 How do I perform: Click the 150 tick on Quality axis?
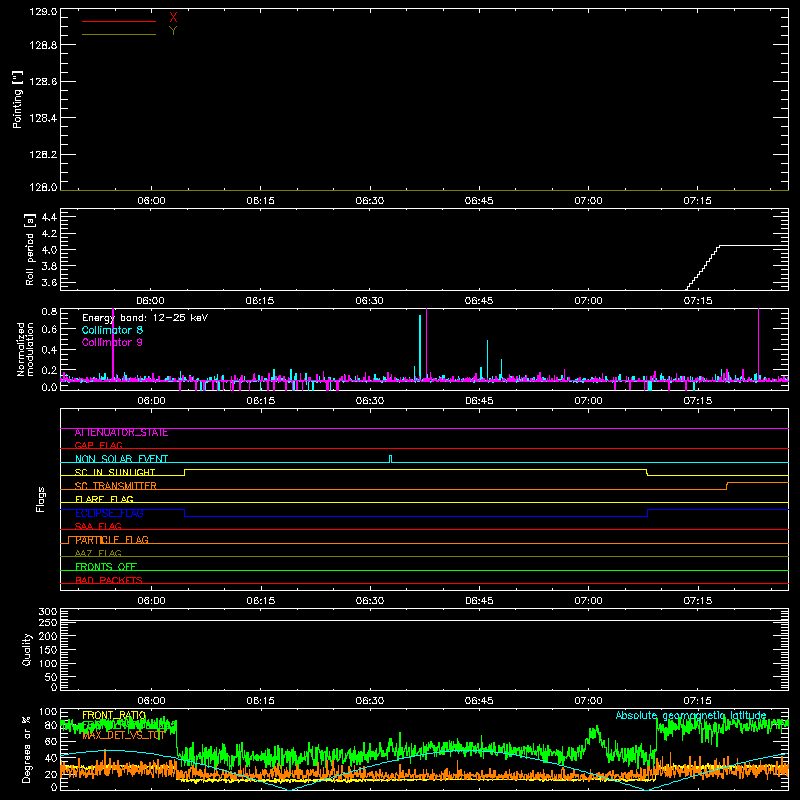(48, 650)
